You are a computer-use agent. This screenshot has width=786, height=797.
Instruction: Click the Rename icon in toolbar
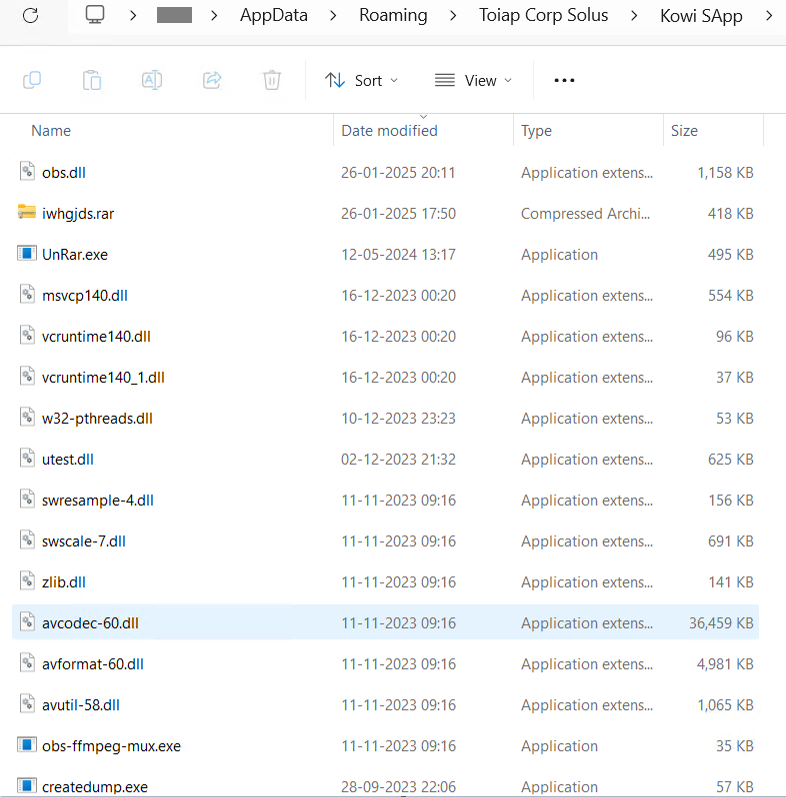(152, 80)
